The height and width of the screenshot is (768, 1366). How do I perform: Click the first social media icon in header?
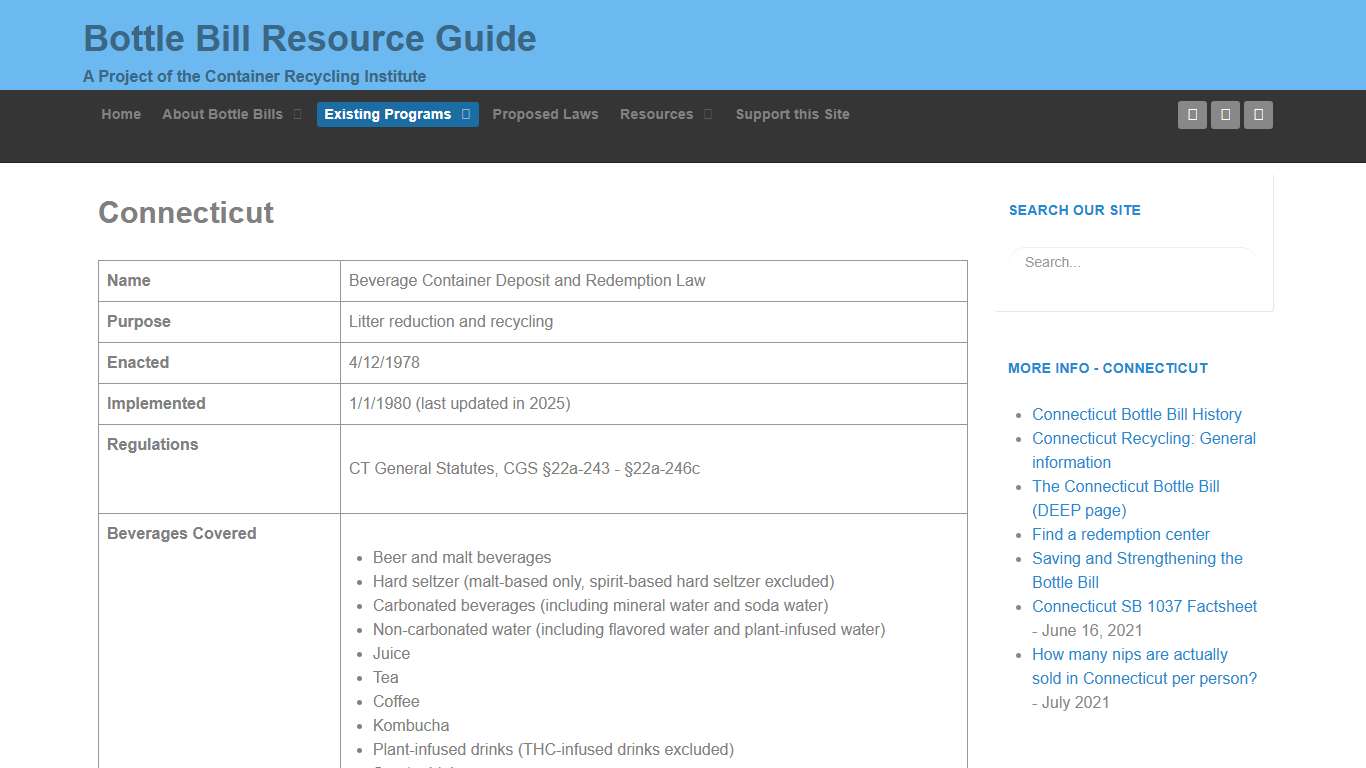point(1191,114)
